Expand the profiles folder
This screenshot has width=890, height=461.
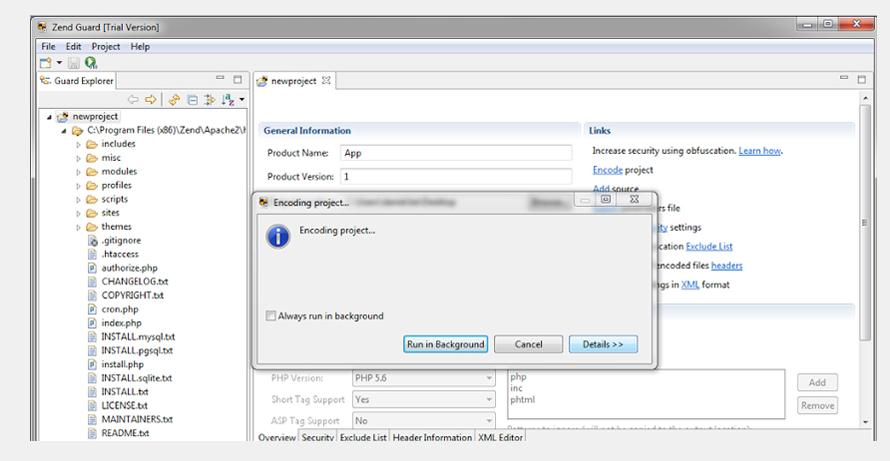(x=78, y=186)
